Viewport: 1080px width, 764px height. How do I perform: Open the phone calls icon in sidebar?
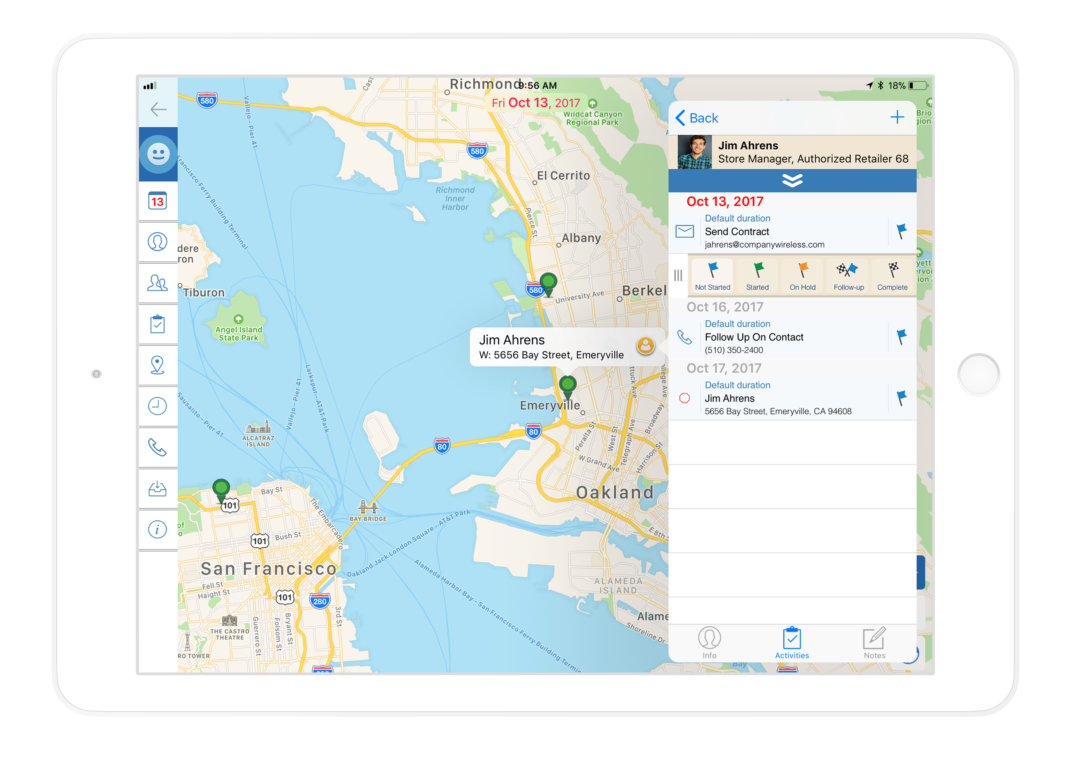click(x=157, y=448)
